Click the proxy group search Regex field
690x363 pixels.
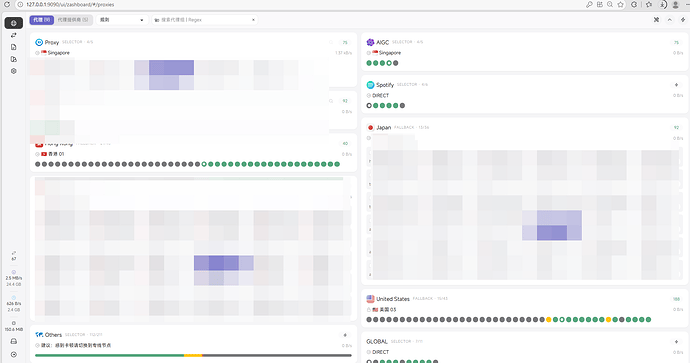(205, 20)
